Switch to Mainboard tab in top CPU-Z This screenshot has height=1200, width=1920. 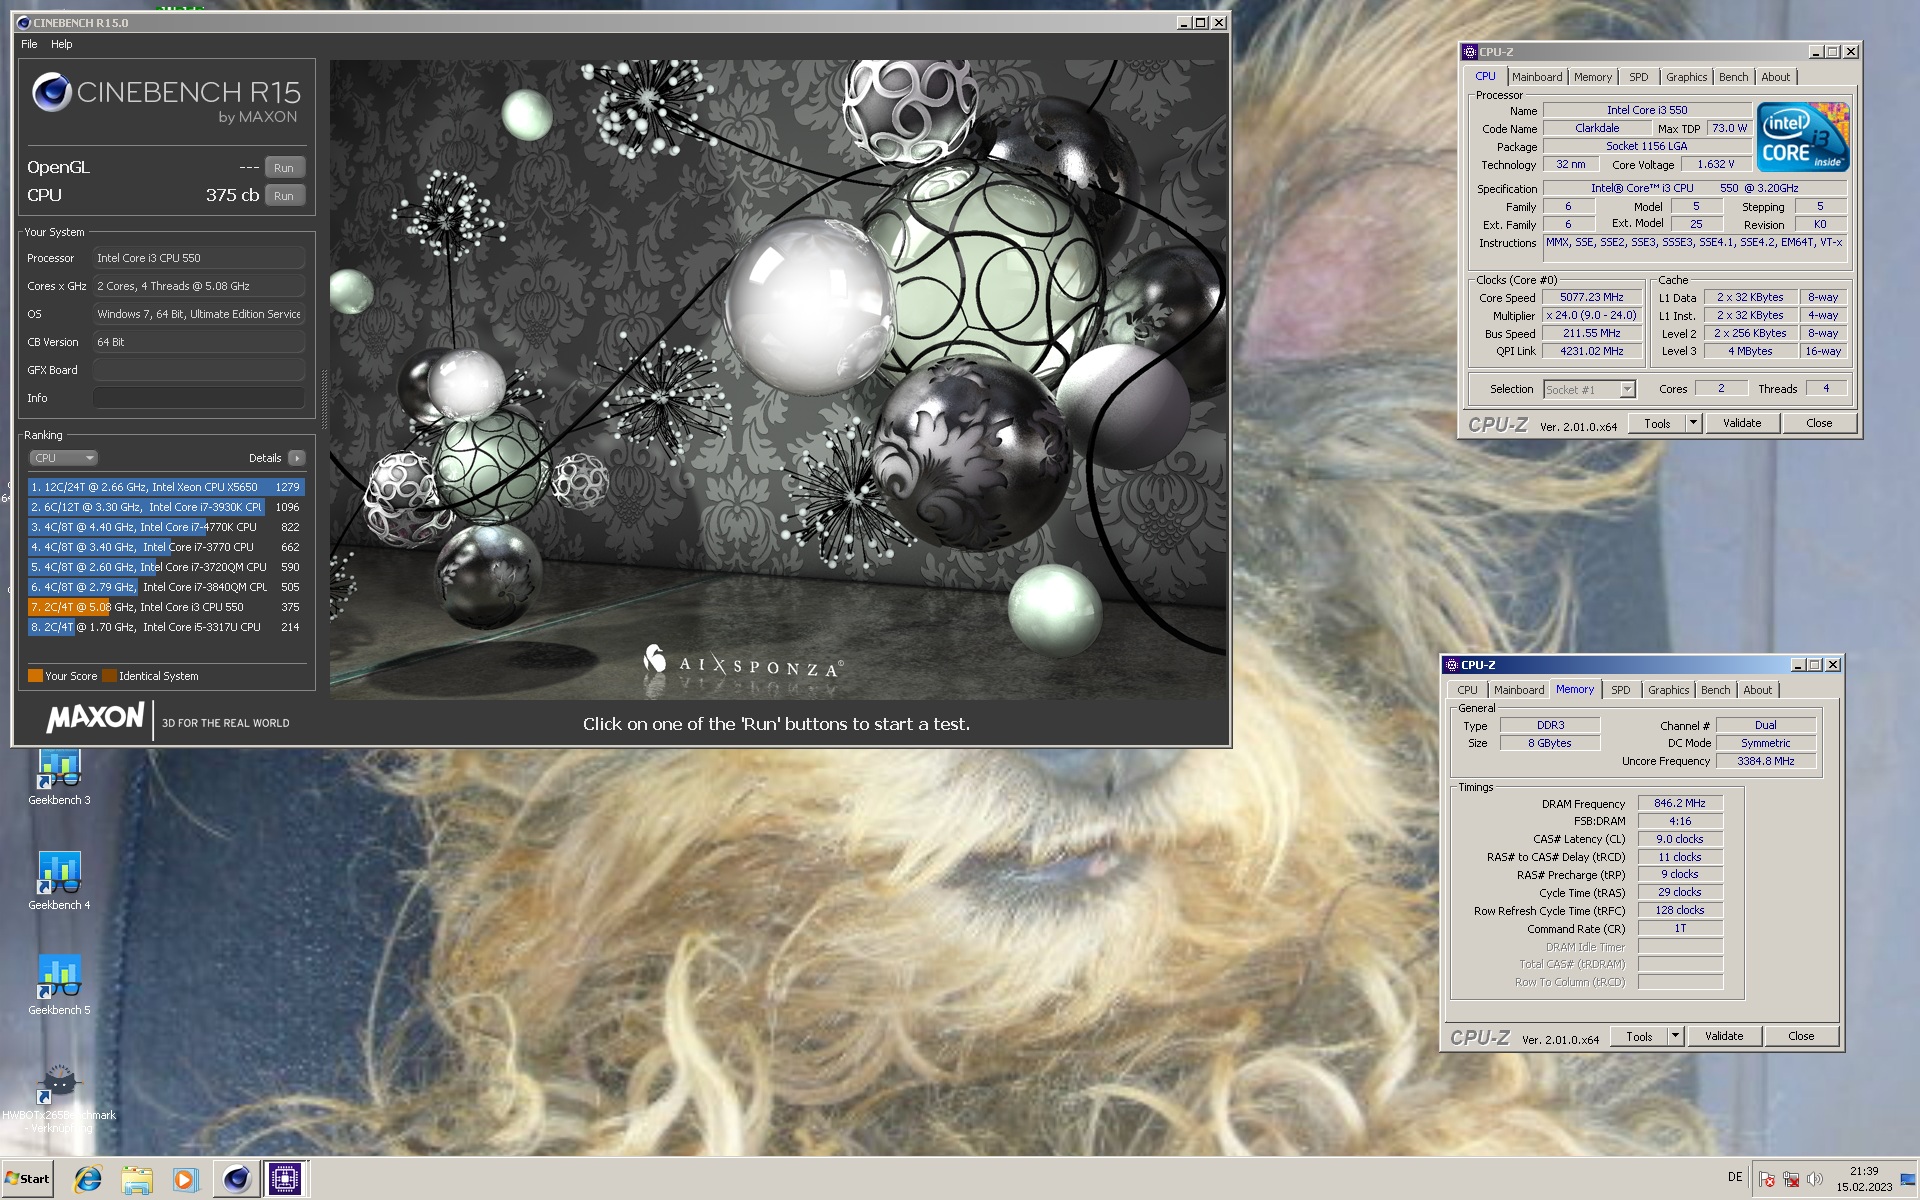click(x=1537, y=77)
